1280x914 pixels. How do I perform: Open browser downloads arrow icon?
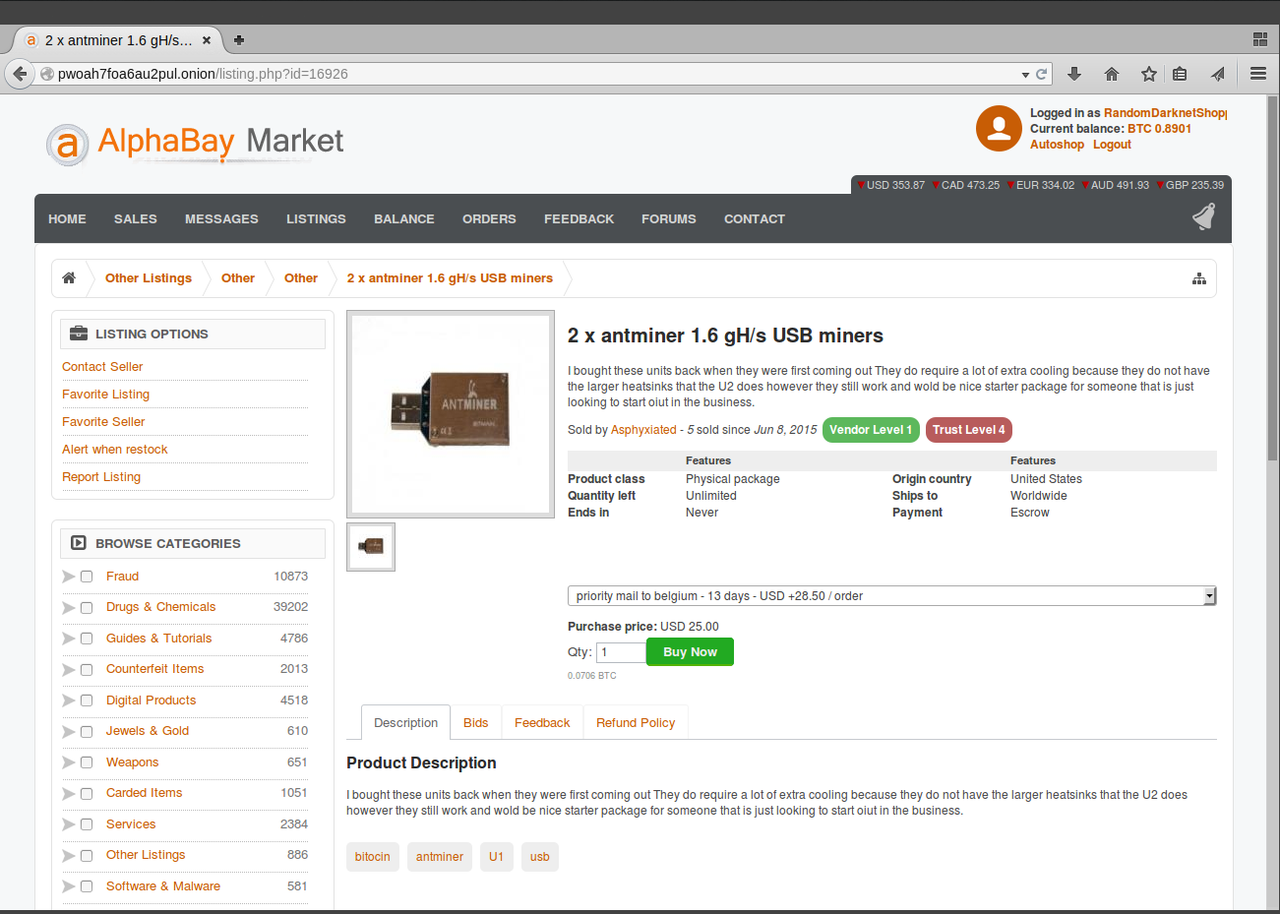(x=1075, y=74)
